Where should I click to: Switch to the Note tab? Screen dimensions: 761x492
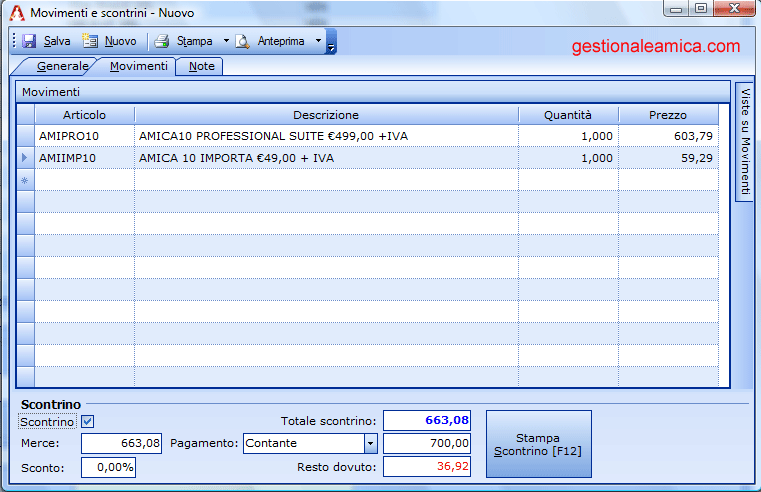(201, 66)
